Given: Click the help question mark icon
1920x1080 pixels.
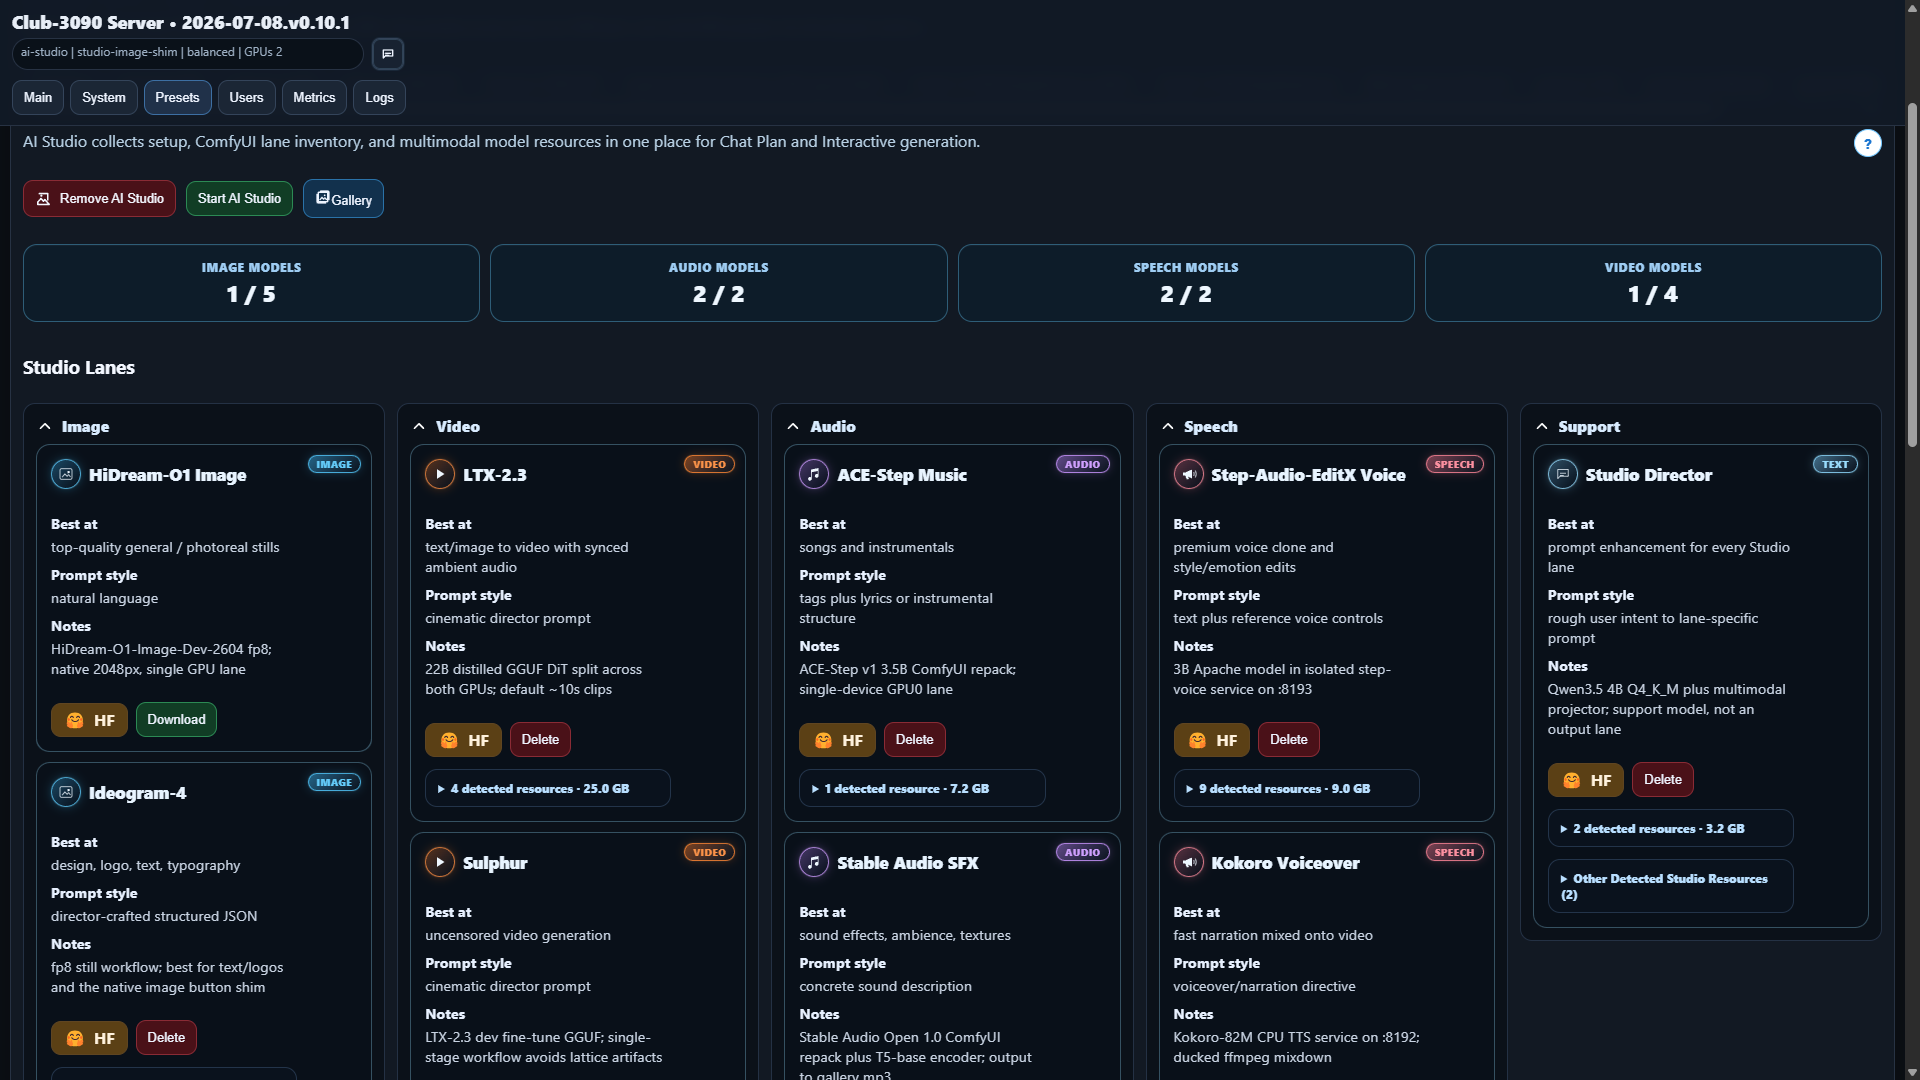Looking at the screenshot, I should tap(1867, 143).
